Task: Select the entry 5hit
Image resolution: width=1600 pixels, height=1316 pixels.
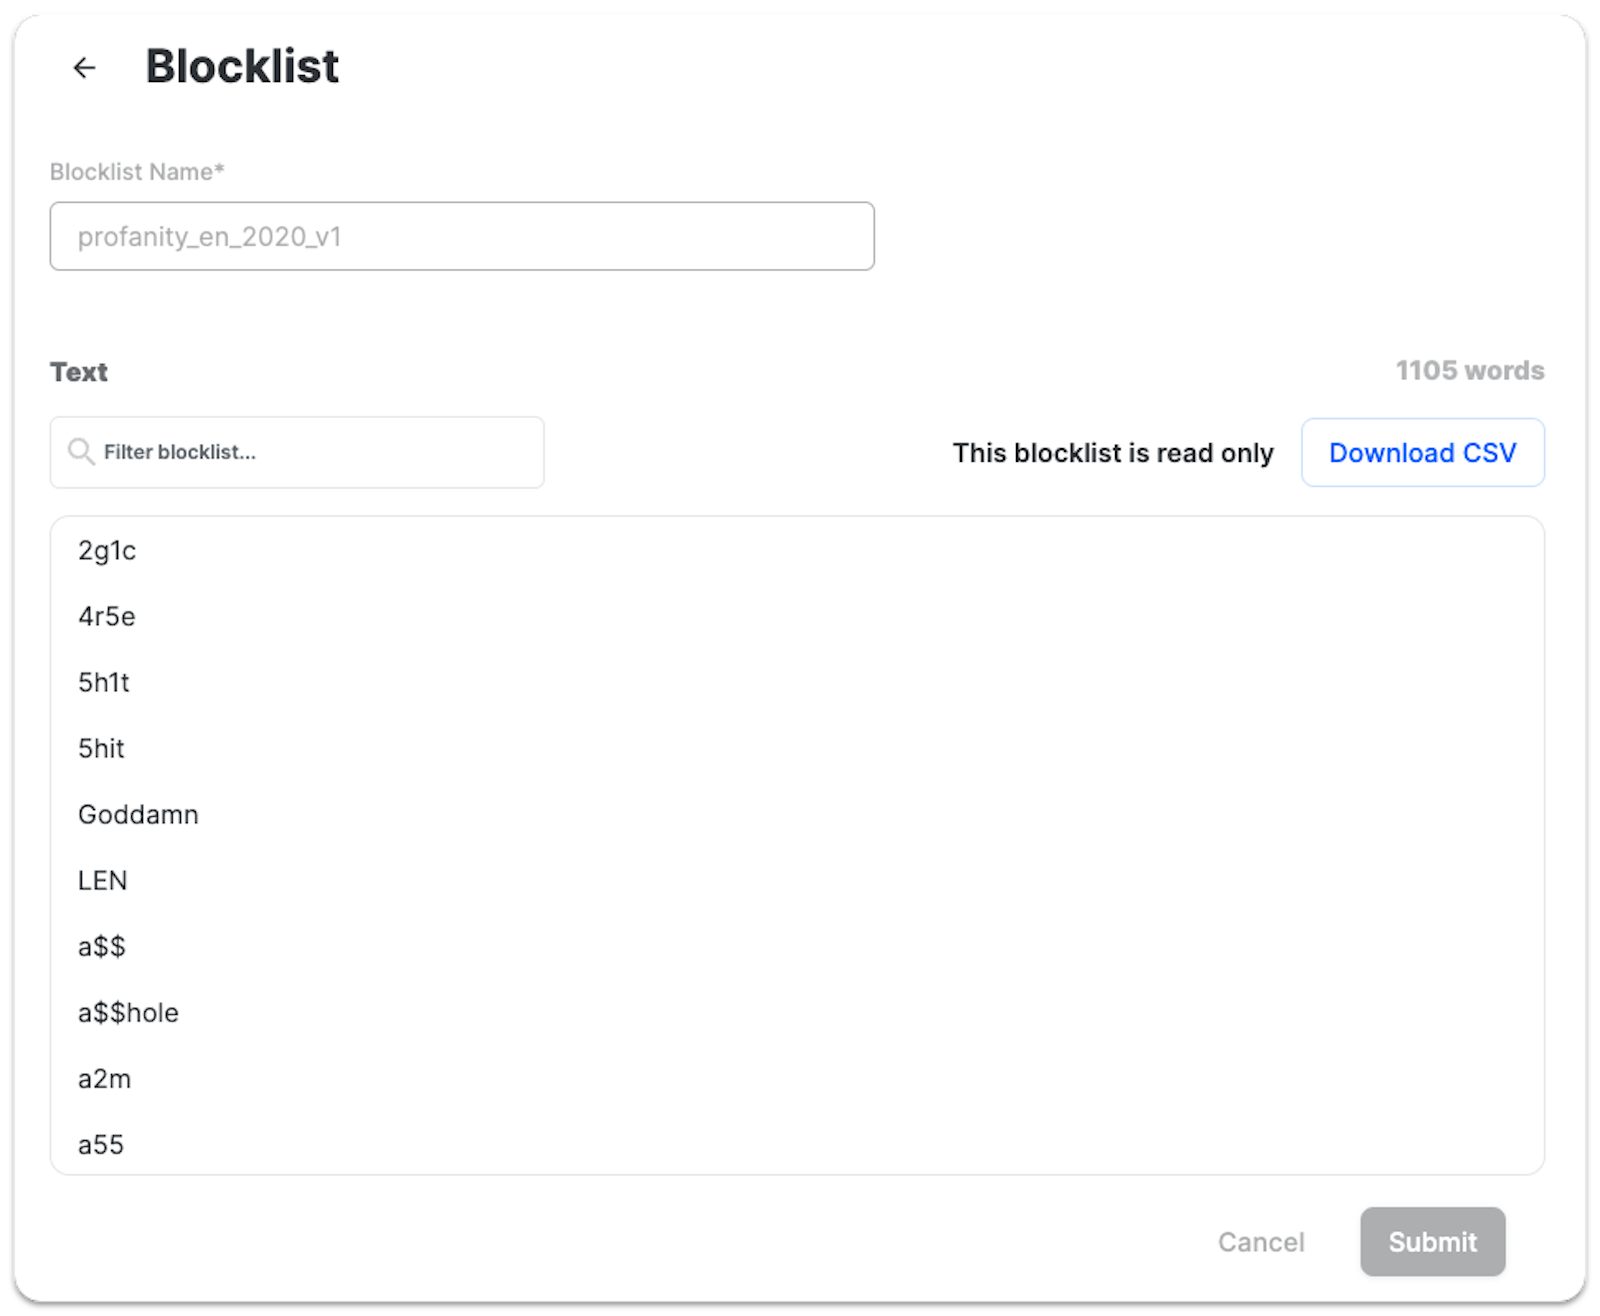Action: click(101, 748)
